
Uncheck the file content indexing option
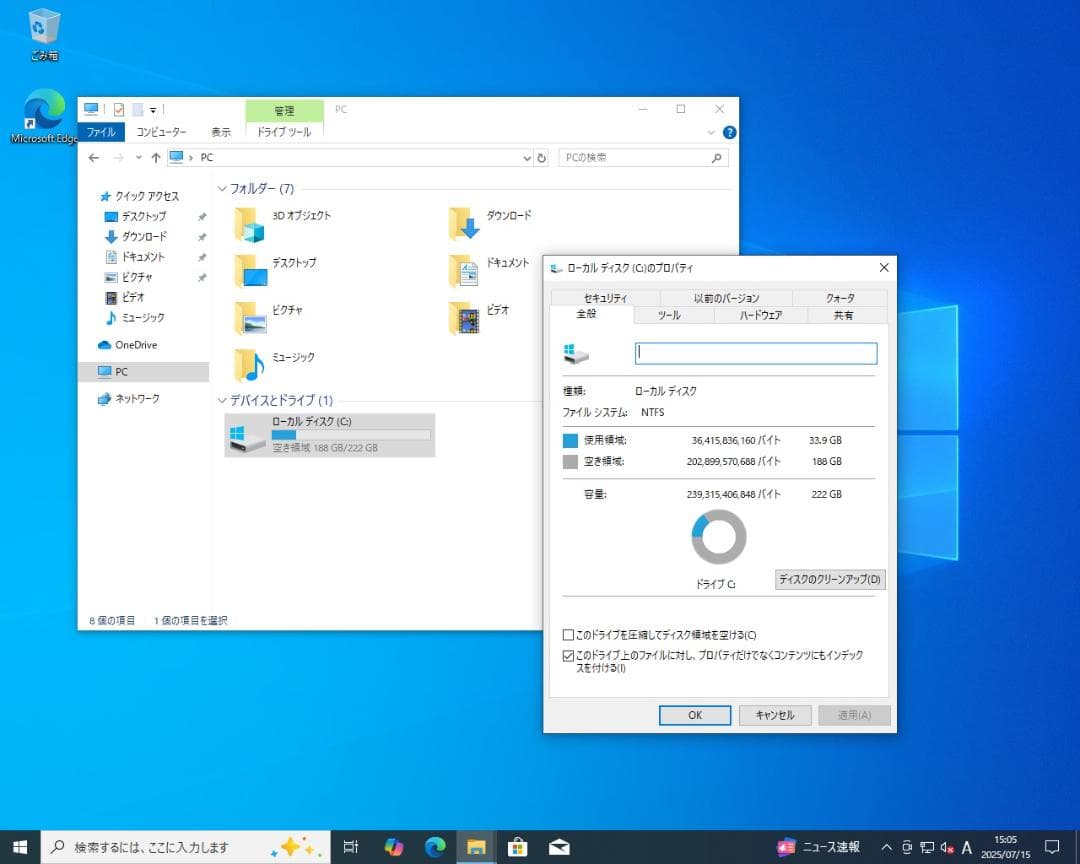pyautogui.click(x=567, y=656)
